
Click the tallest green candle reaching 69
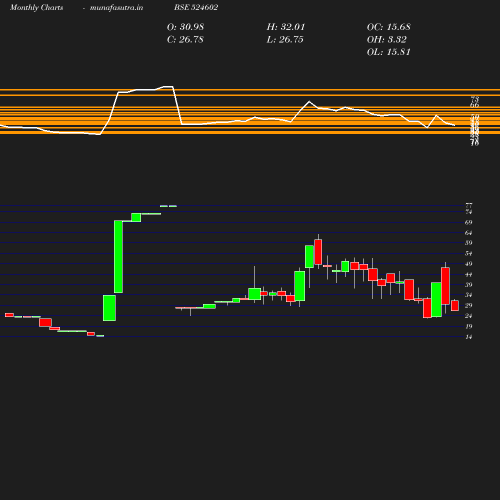(x=118, y=257)
